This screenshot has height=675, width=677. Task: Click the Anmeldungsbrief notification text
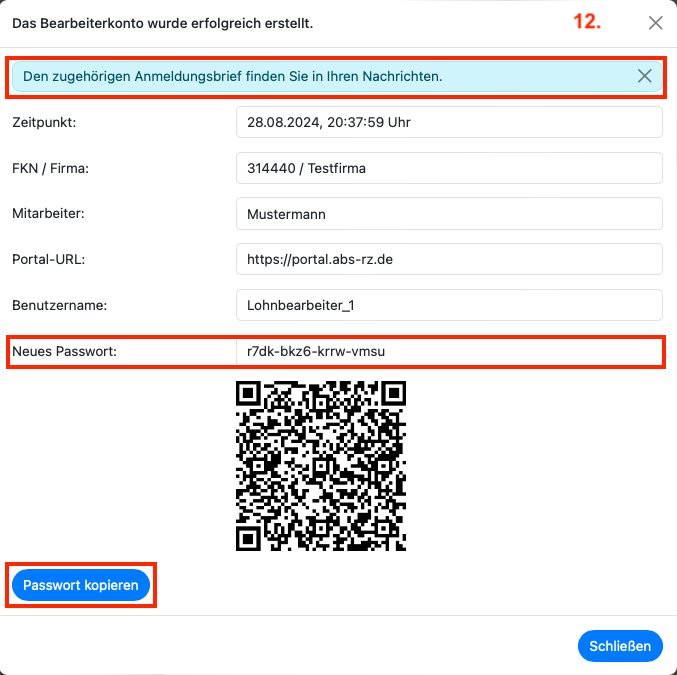[x=232, y=76]
